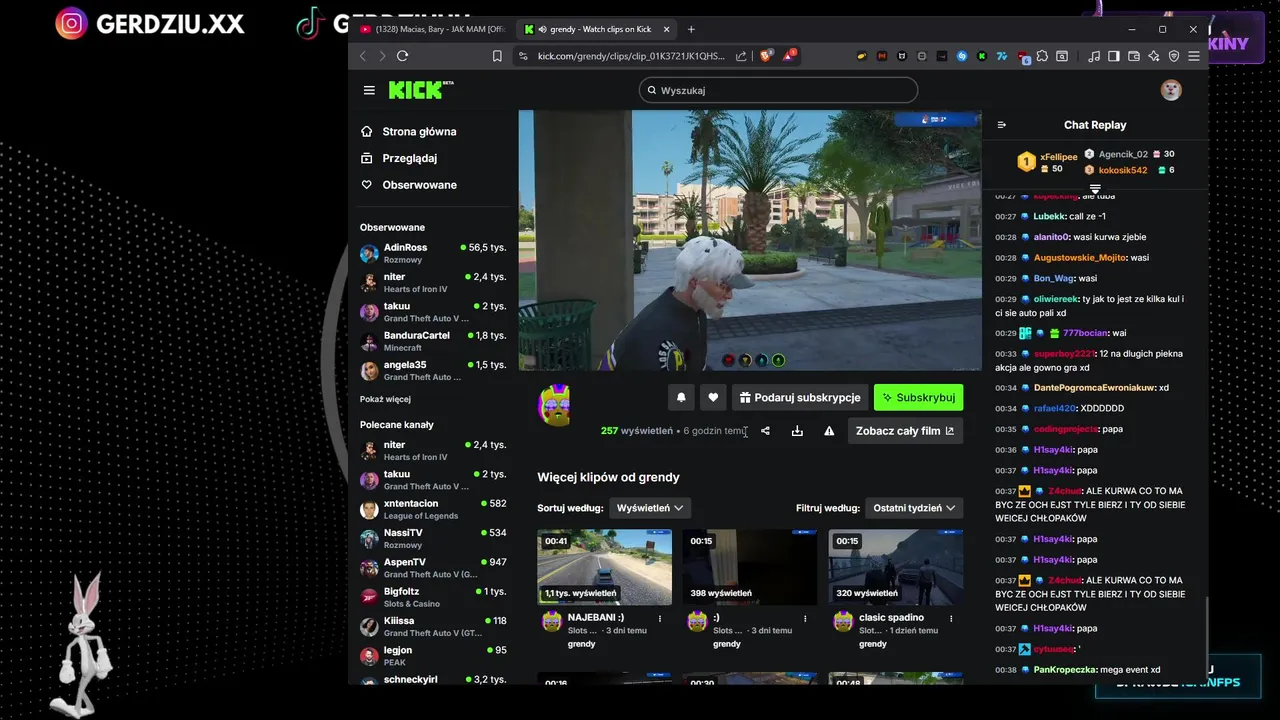Screen dimensions: 1280x720
Task: Play the clasic spadino clip thumbnail
Action: click(896, 567)
